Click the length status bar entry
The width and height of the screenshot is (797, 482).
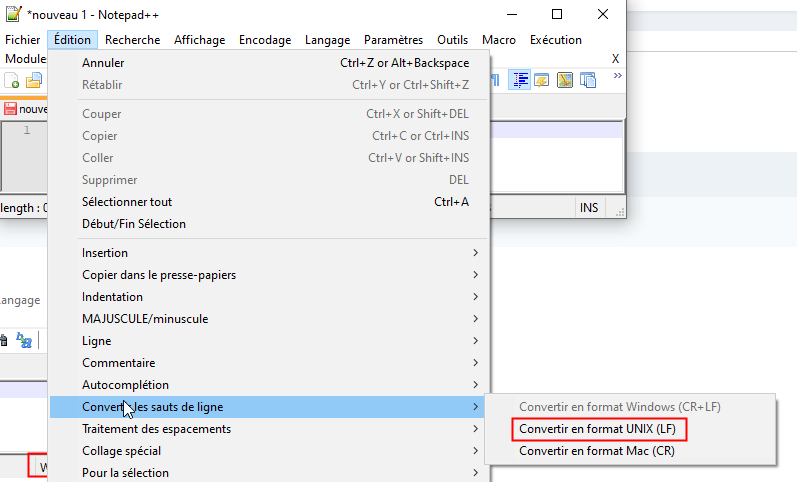(x=23, y=208)
